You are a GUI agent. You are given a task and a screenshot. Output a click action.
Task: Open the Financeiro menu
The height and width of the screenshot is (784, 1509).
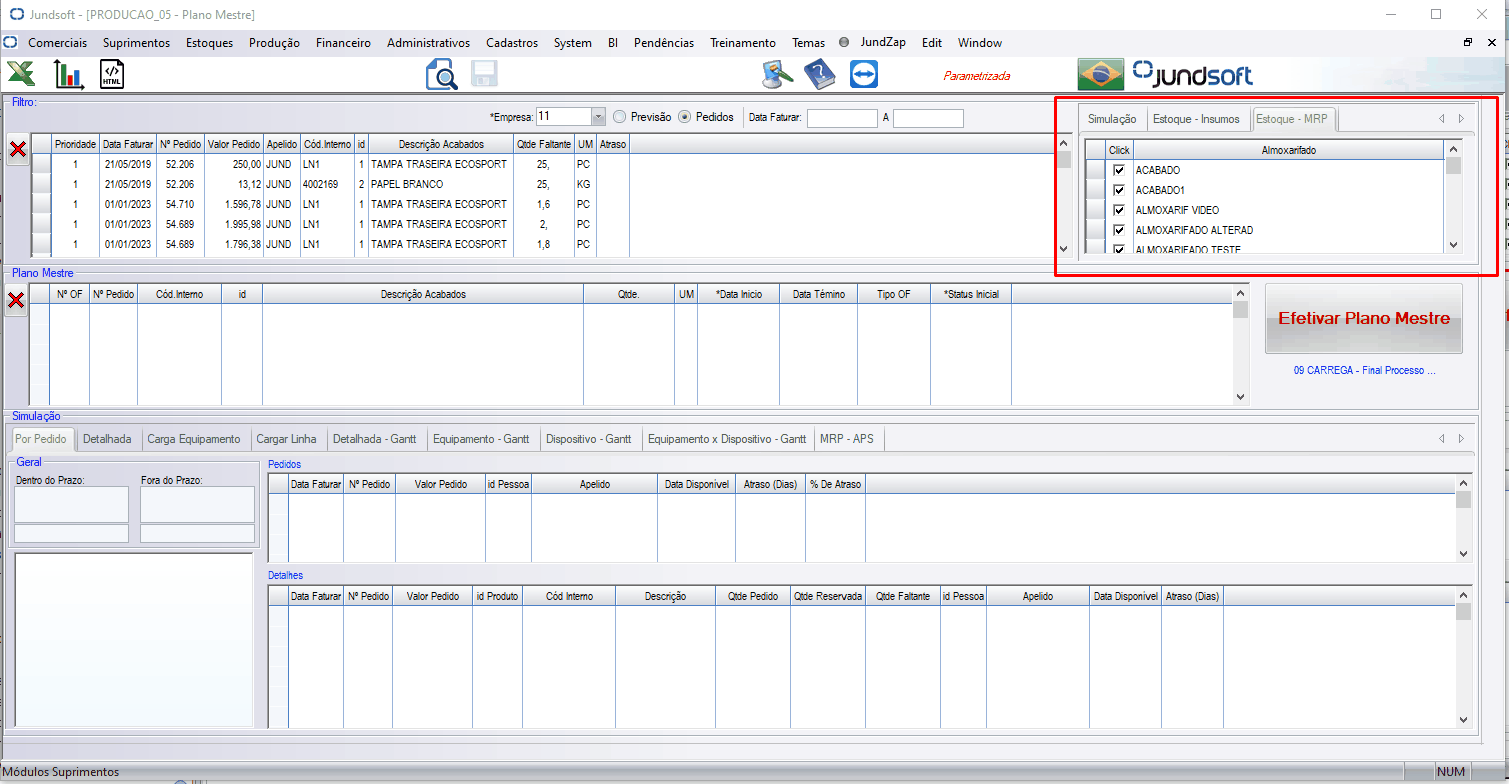[x=343, y=43]
